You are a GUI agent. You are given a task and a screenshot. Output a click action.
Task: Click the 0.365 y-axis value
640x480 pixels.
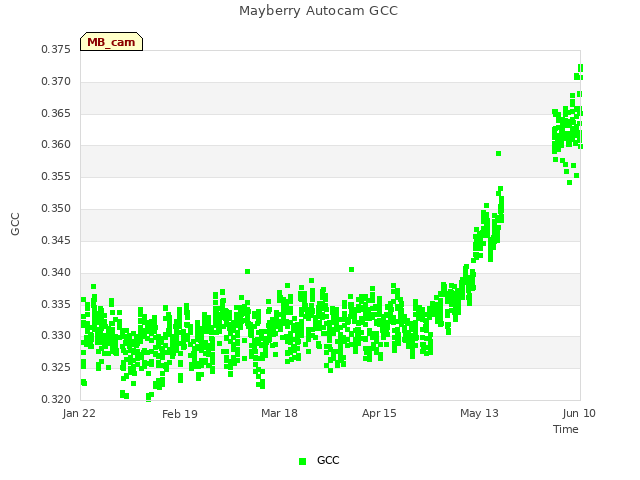point(56,113)
